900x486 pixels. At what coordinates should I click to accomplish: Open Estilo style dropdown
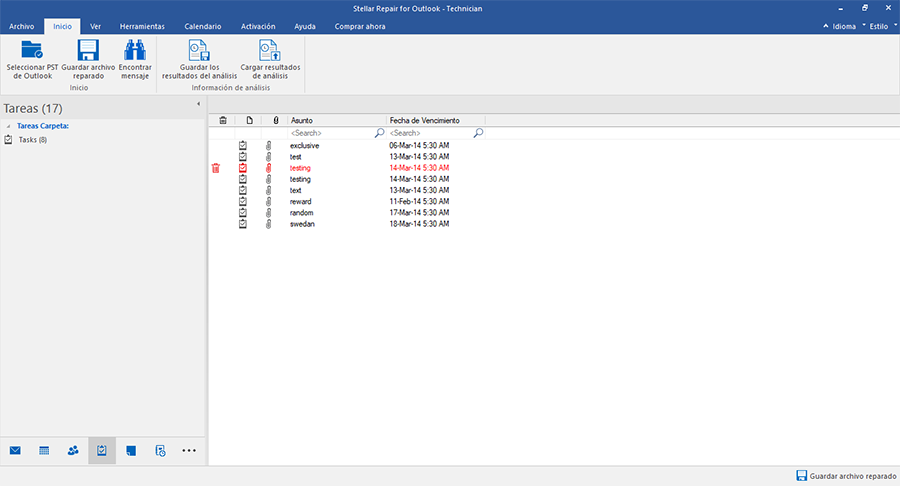(x=879, y=26)
